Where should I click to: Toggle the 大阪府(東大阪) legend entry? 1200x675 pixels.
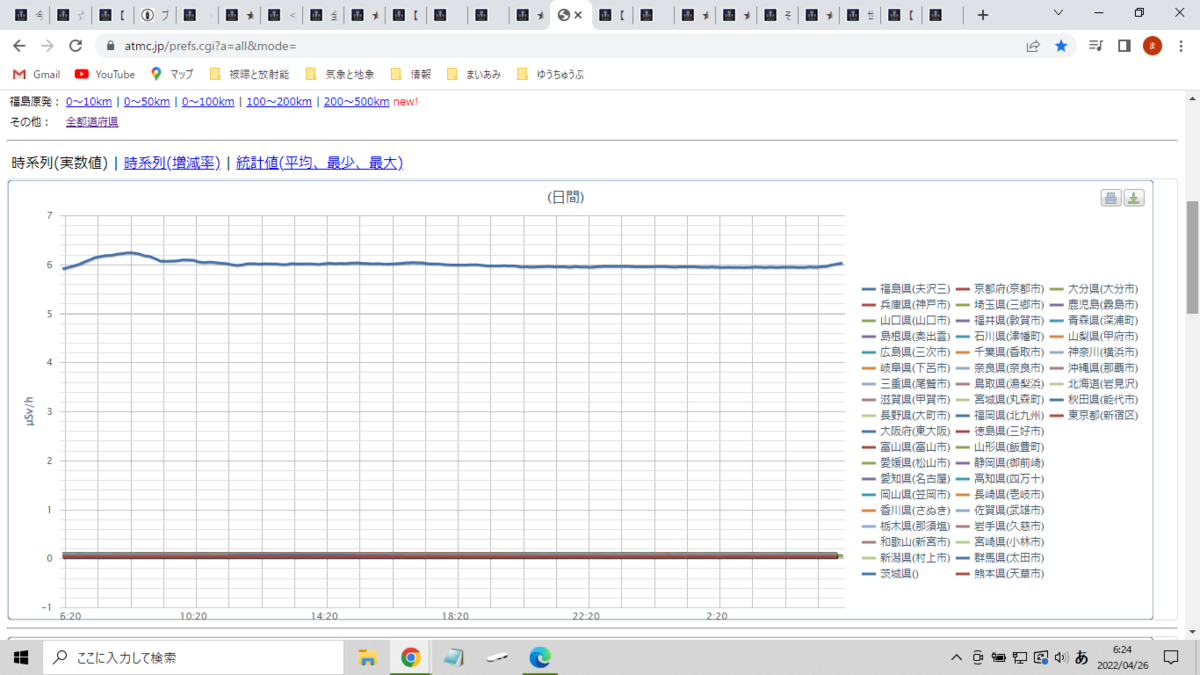(x=904, y=431)
